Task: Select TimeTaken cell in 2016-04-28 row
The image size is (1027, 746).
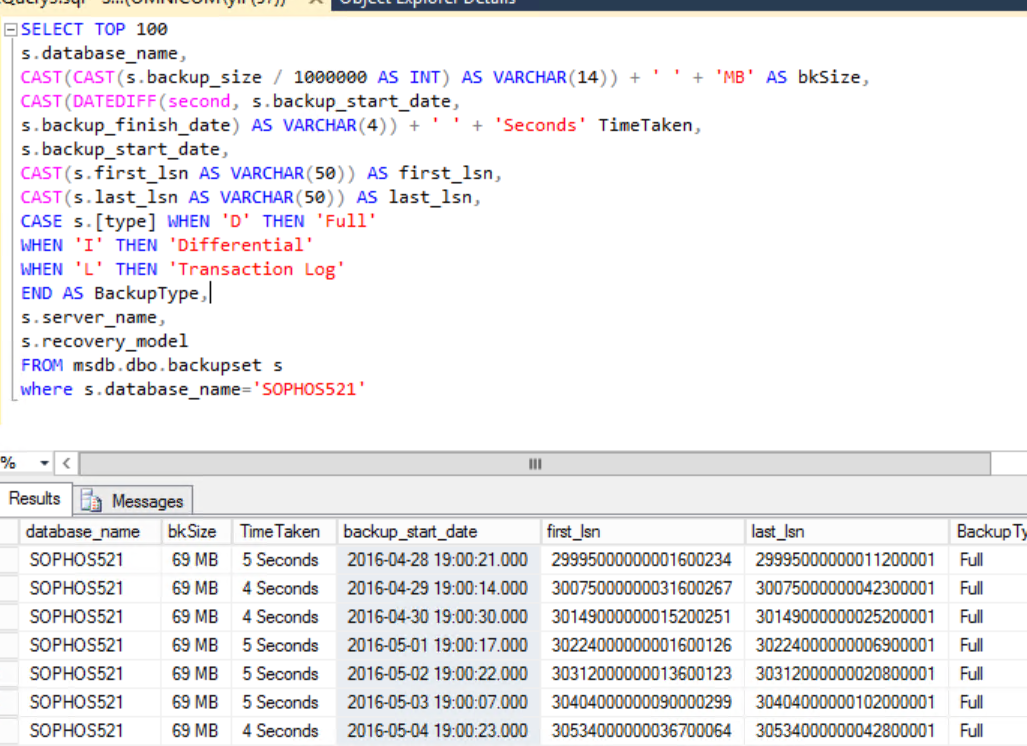Action: pyautogui.click(x=284, y=560)
